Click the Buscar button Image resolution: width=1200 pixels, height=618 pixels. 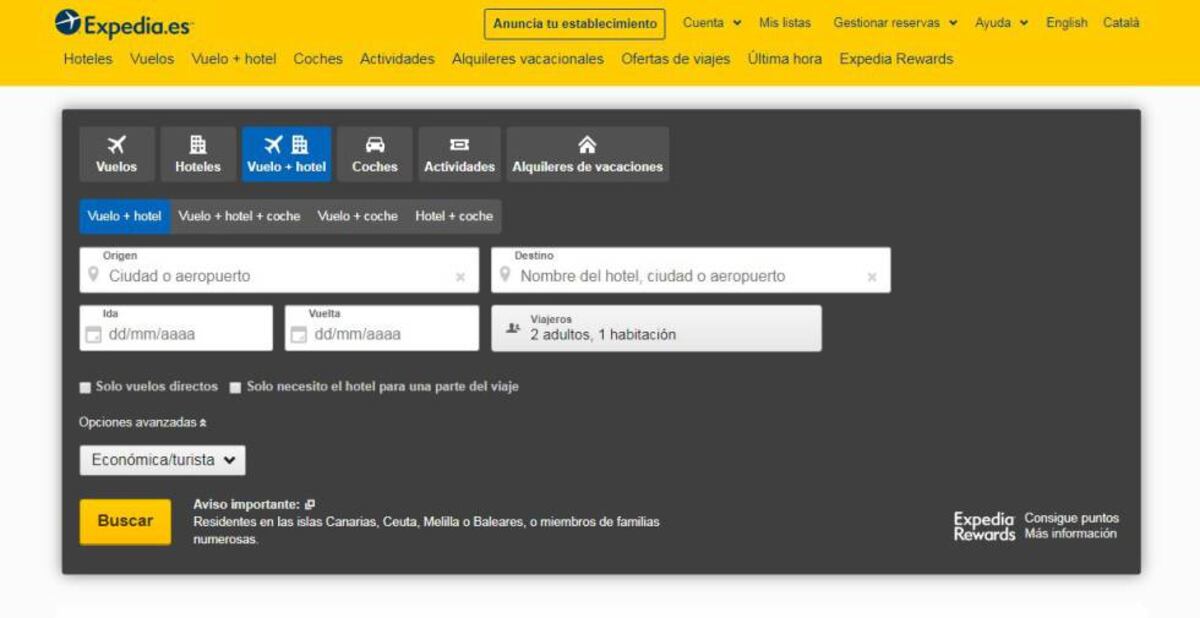[124, 520]
